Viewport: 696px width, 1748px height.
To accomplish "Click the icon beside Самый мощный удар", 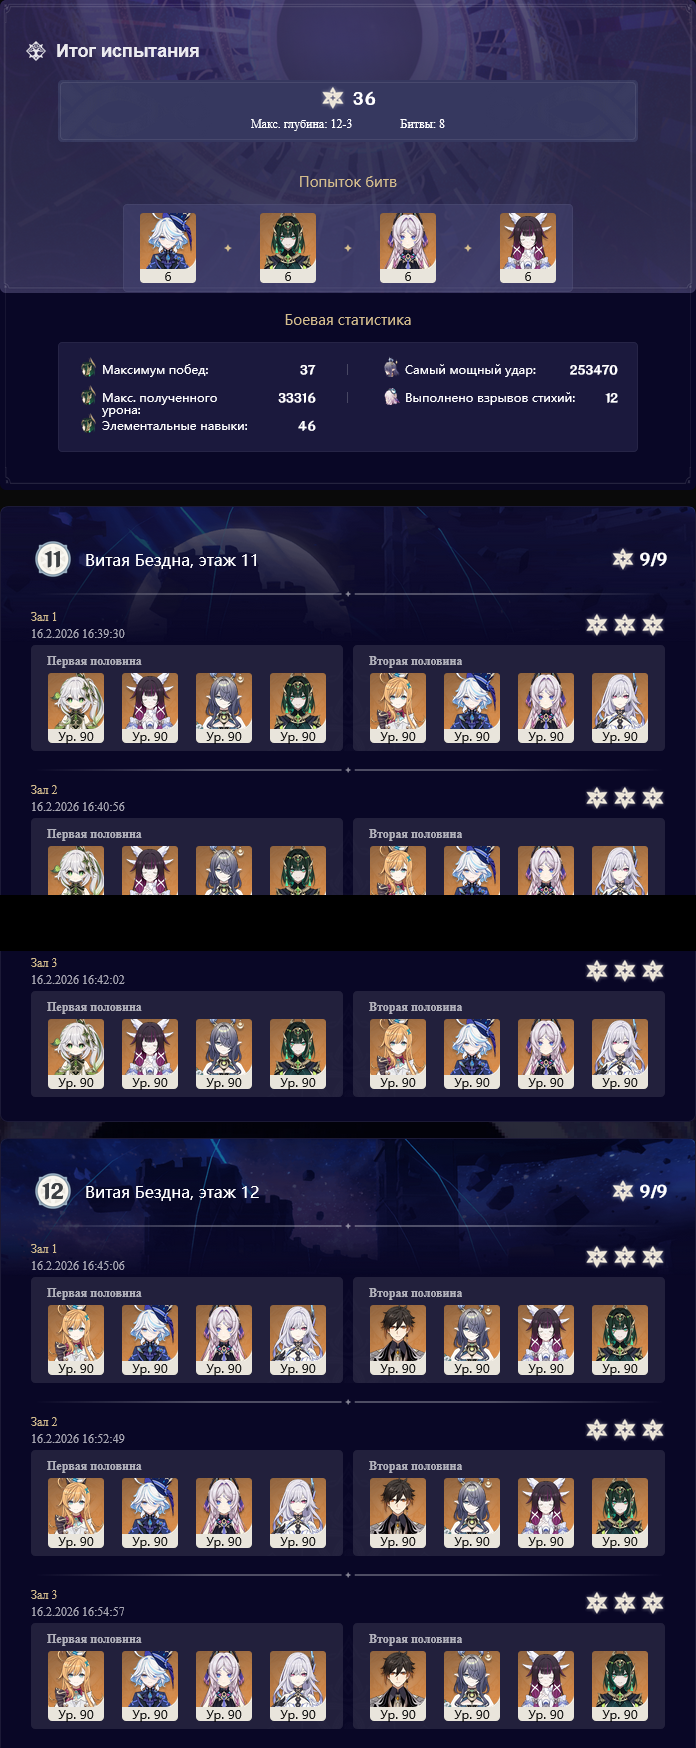I will [x=391, y=369].
